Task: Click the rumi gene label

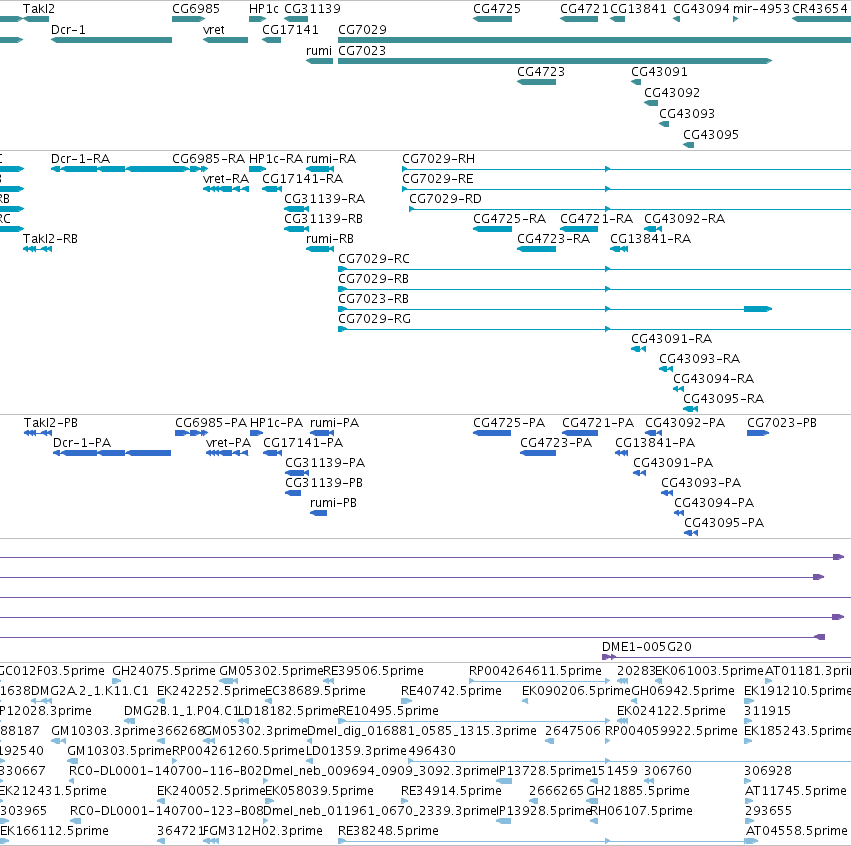Action: pyautogui.click(x=319, y=50)
